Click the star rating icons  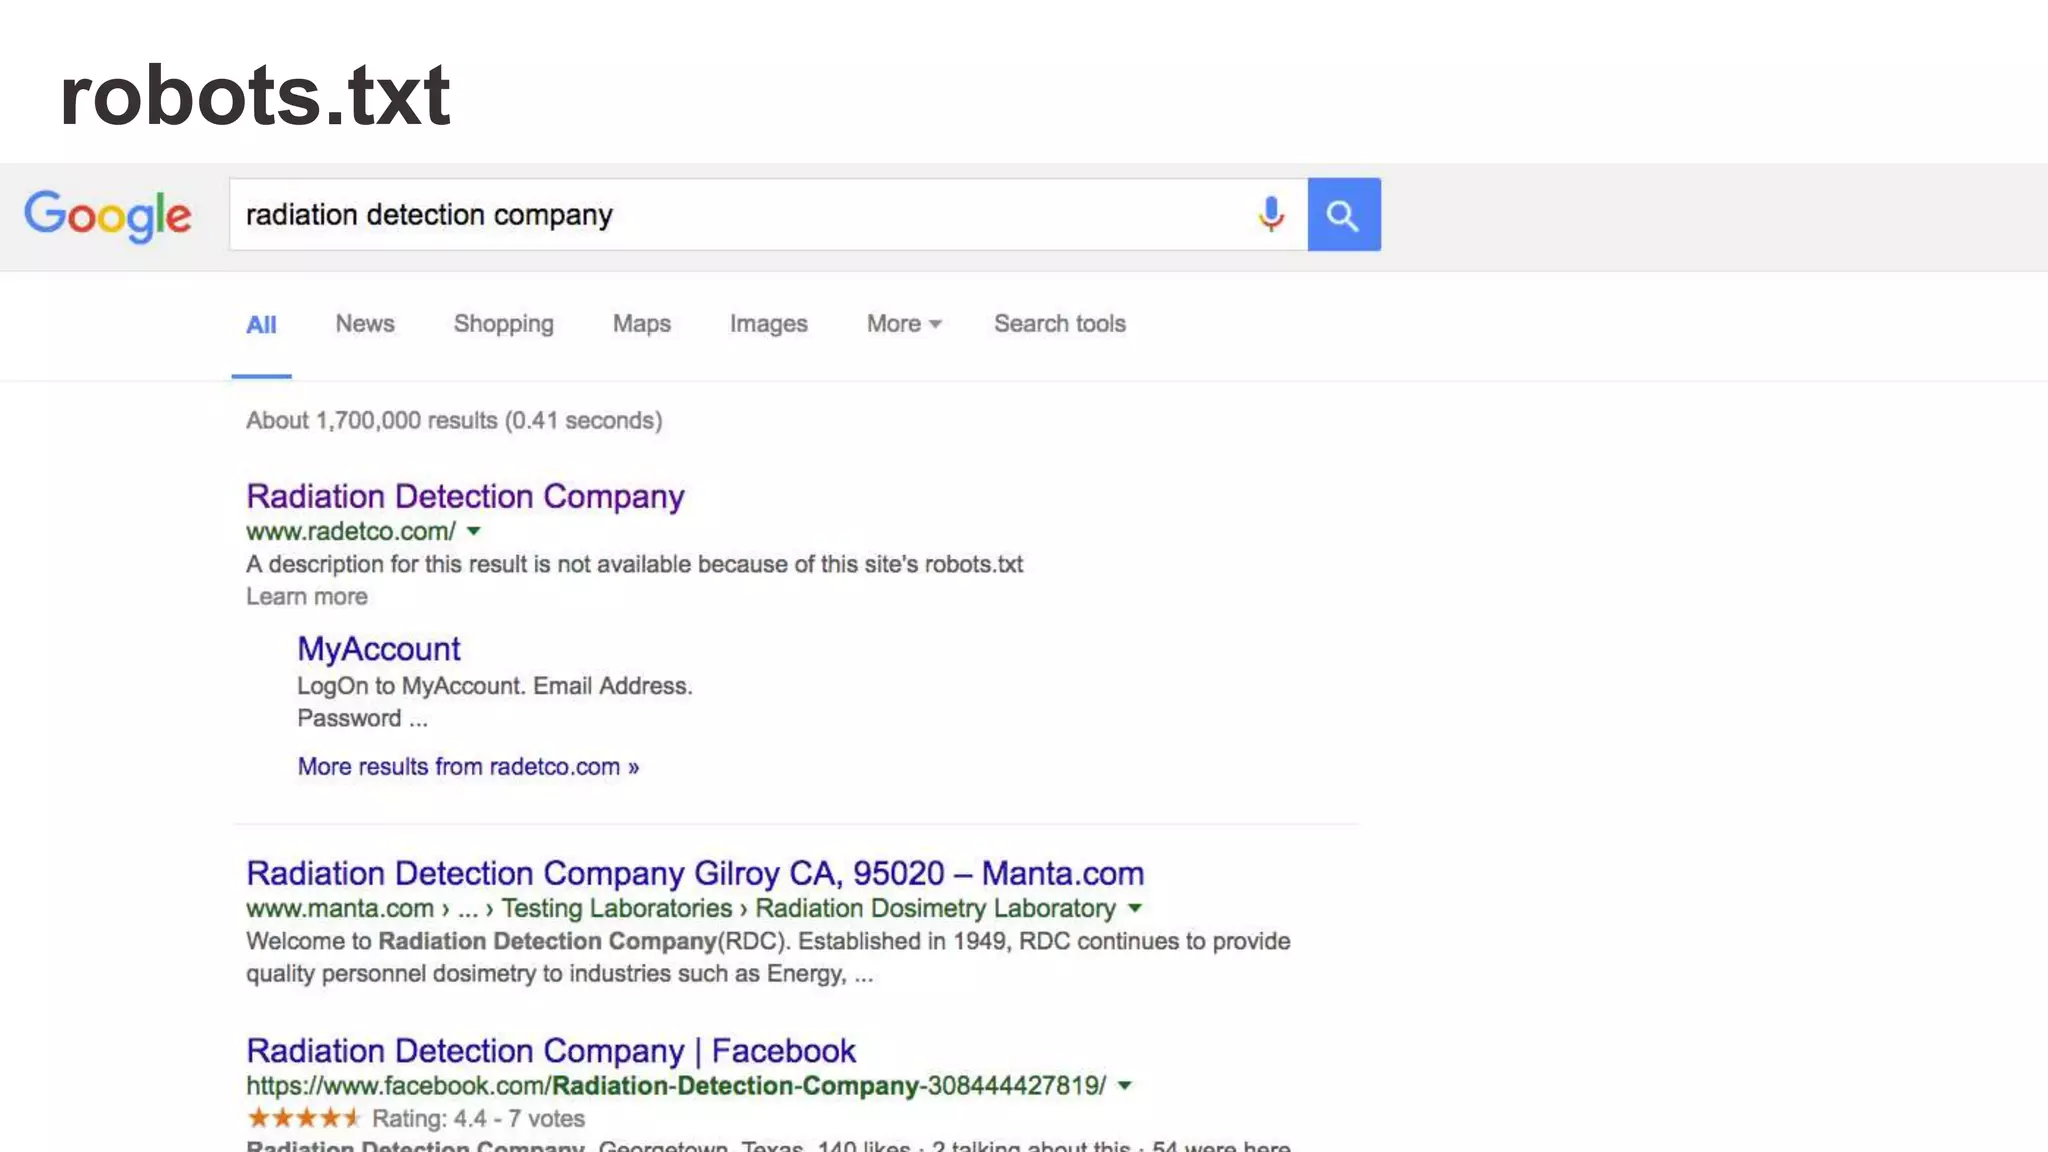click(x=303, y=1118)
